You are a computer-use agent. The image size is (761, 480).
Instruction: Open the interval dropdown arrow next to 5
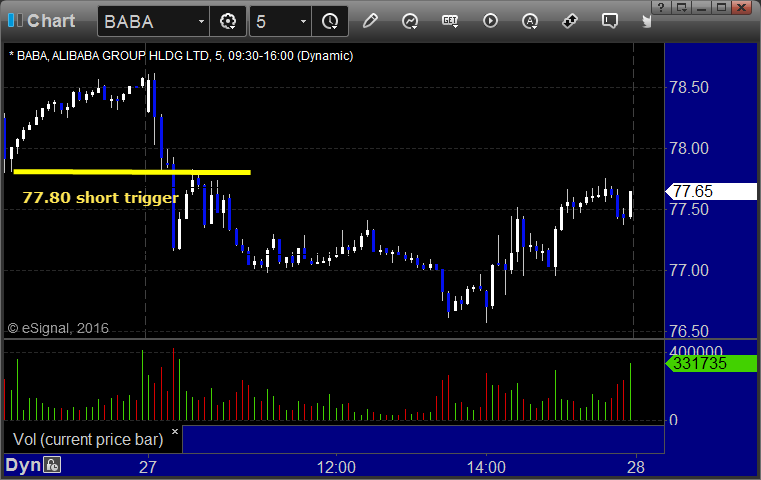pos(303,21)
